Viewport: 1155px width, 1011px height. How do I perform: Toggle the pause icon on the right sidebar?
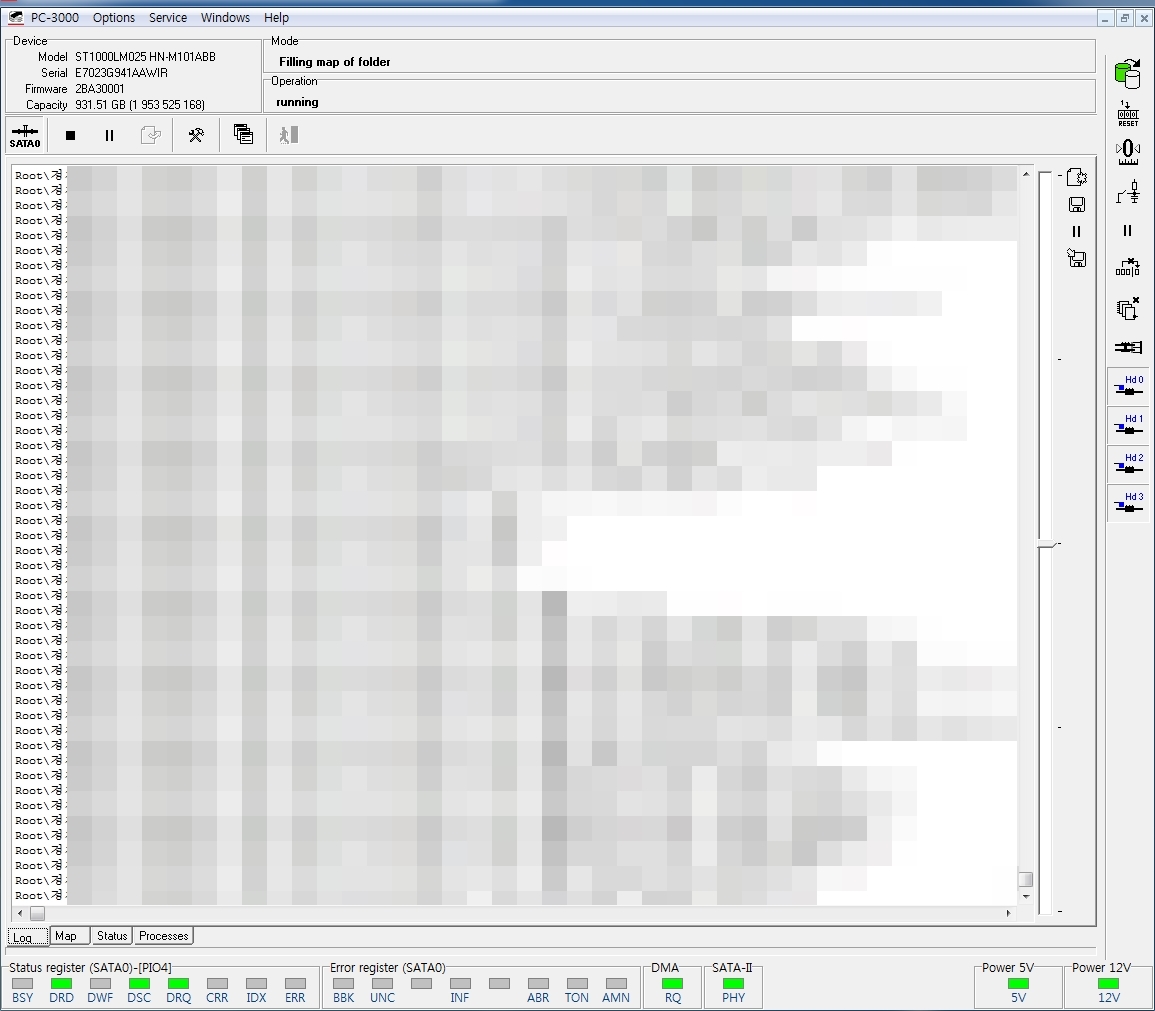point(1128,231)
